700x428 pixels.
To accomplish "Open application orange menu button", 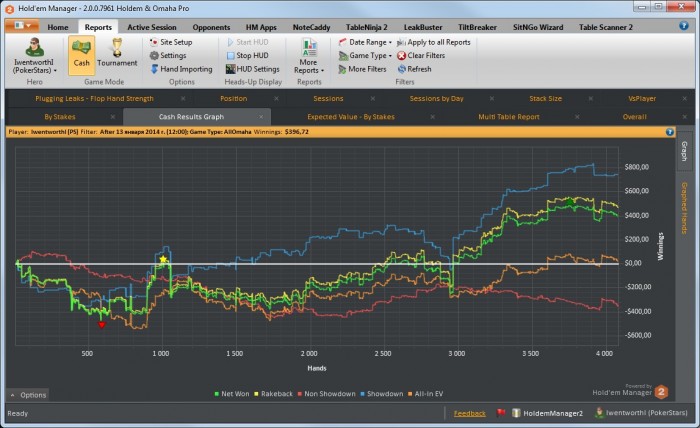I will [x=21, y=26].
